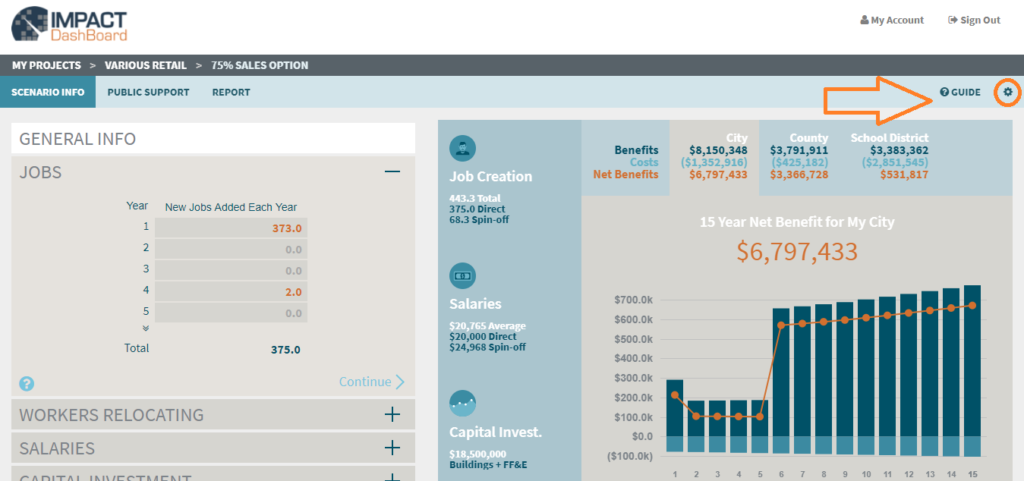
Task: Expand the Workers Relocating section
Action: coord(392,414)
